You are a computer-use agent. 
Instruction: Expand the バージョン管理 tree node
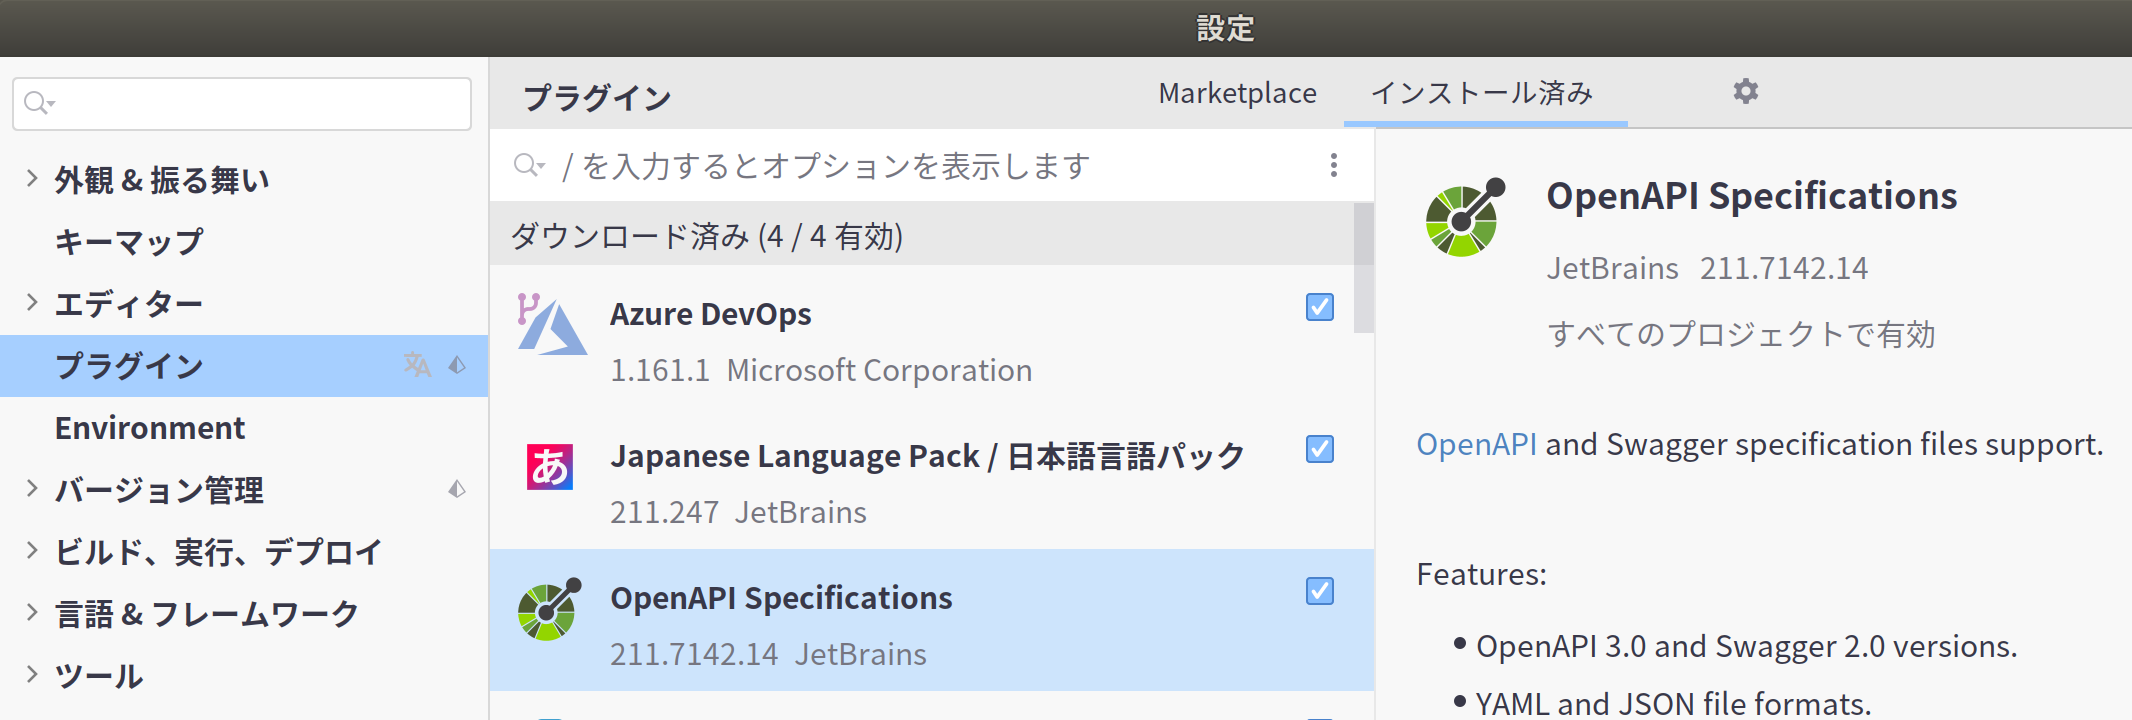pos(32,489)
